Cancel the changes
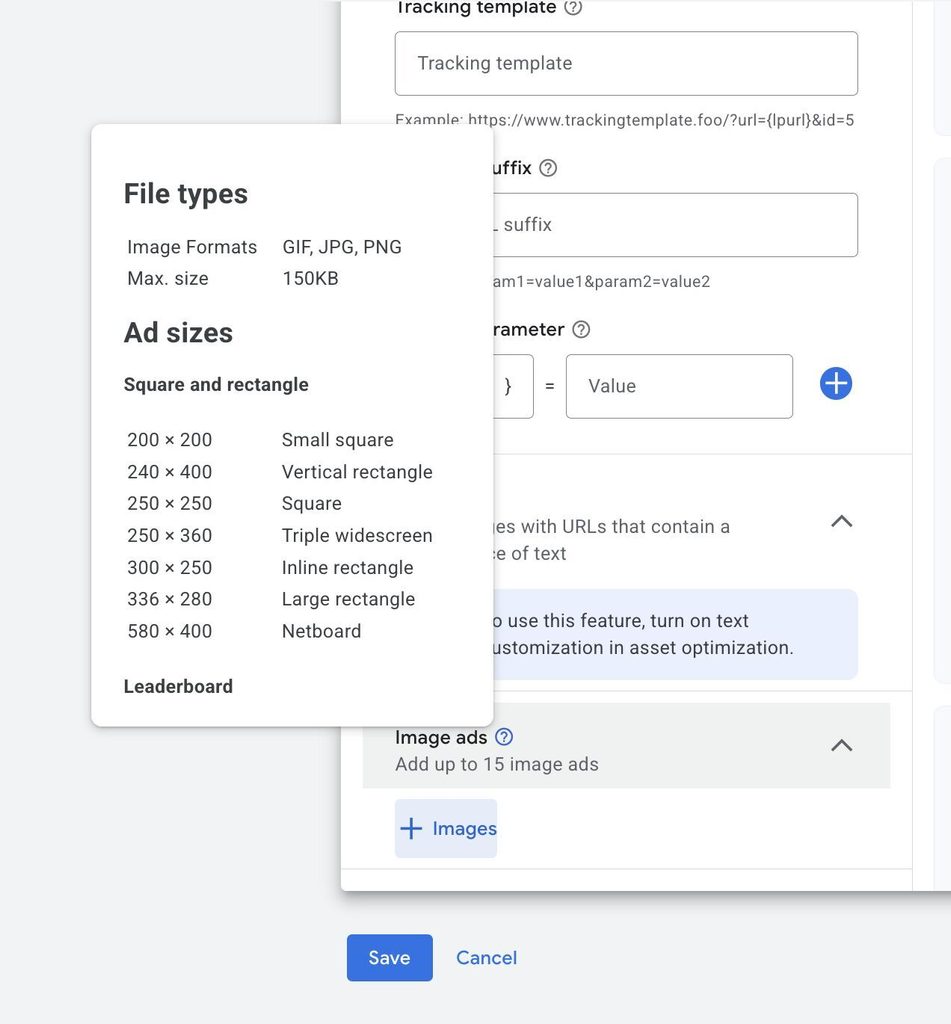The height and width of the screenshot is (1024, 951). coord(487,957)
